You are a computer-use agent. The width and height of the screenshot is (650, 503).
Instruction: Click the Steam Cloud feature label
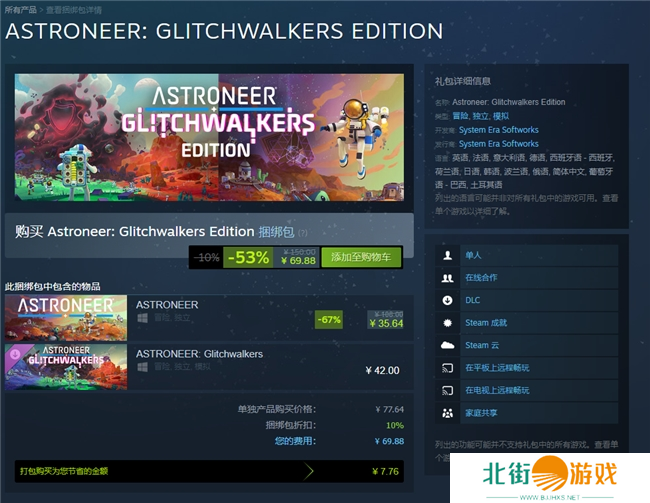[x=482, y=345]
